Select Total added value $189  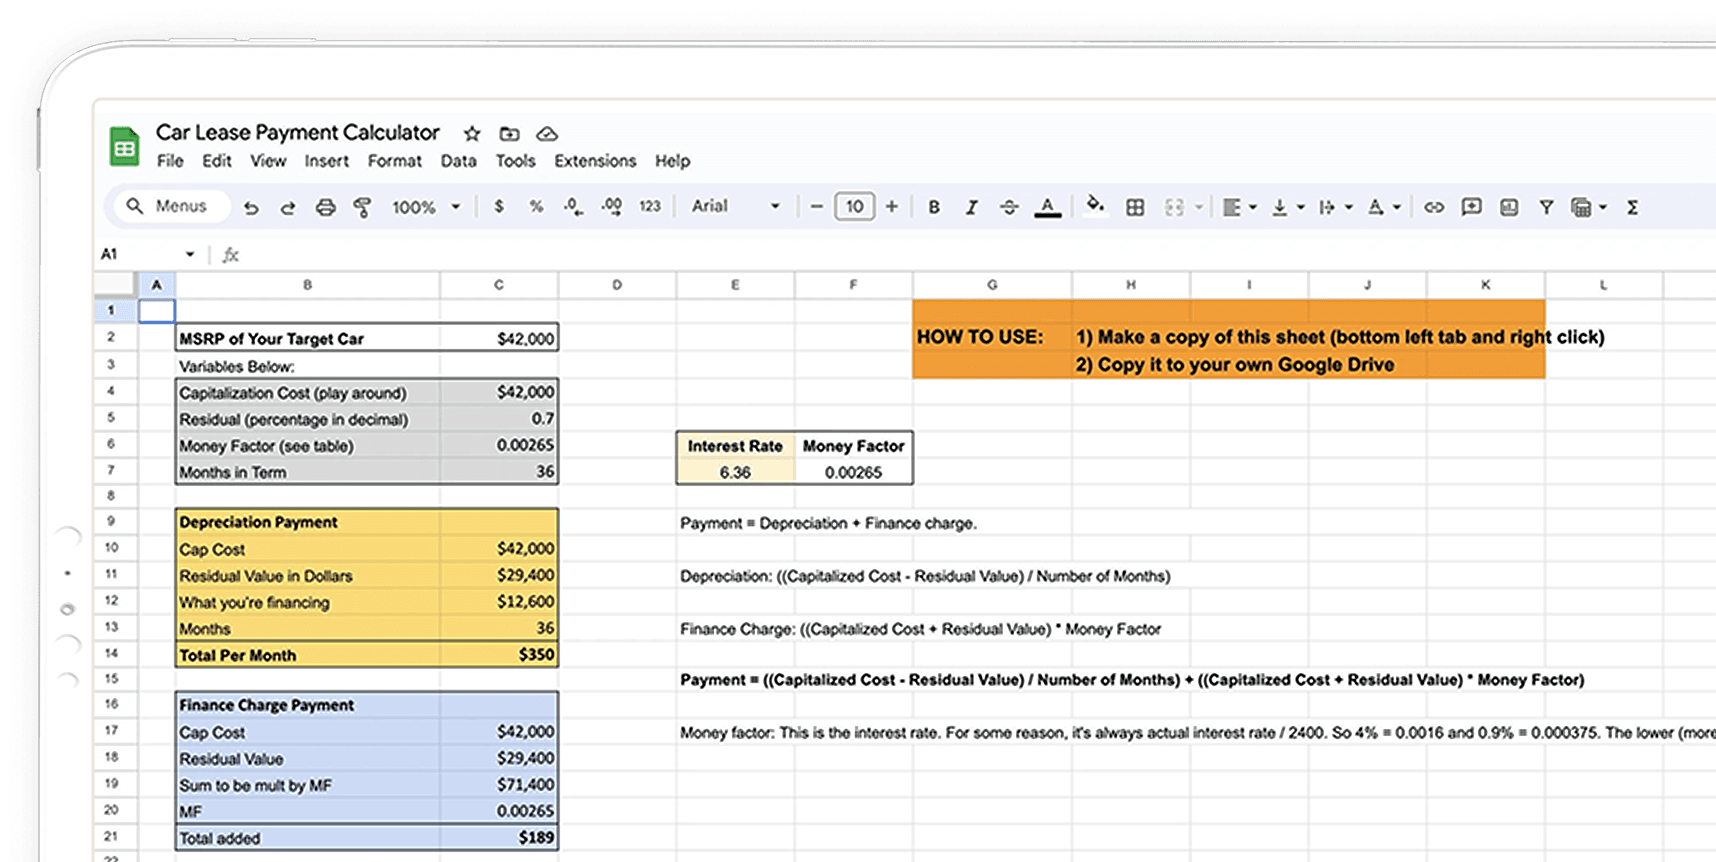tap(499, 837)
